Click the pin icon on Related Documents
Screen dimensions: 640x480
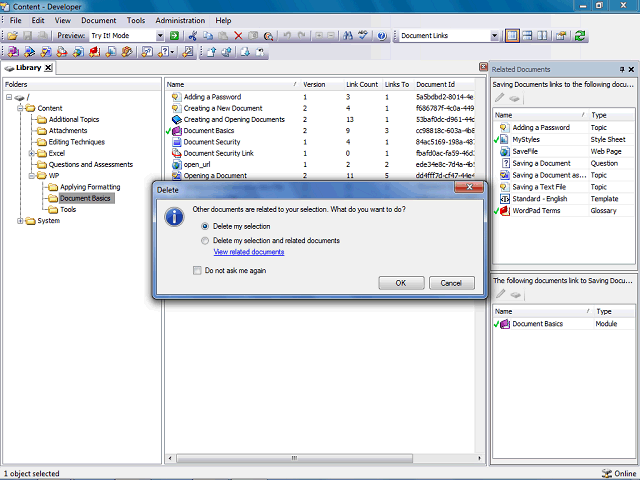(x=622, y=69)
